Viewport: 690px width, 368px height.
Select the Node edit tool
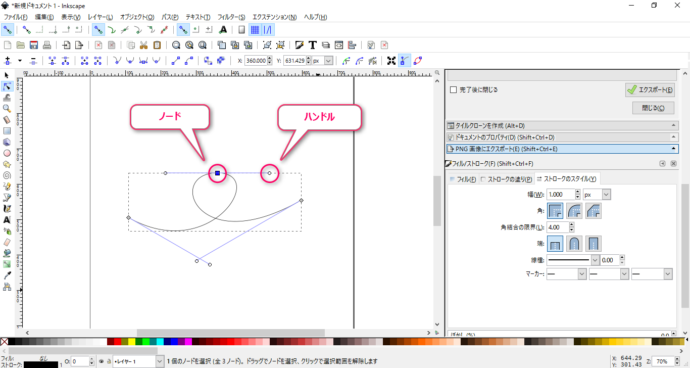[x=7, y=86]
